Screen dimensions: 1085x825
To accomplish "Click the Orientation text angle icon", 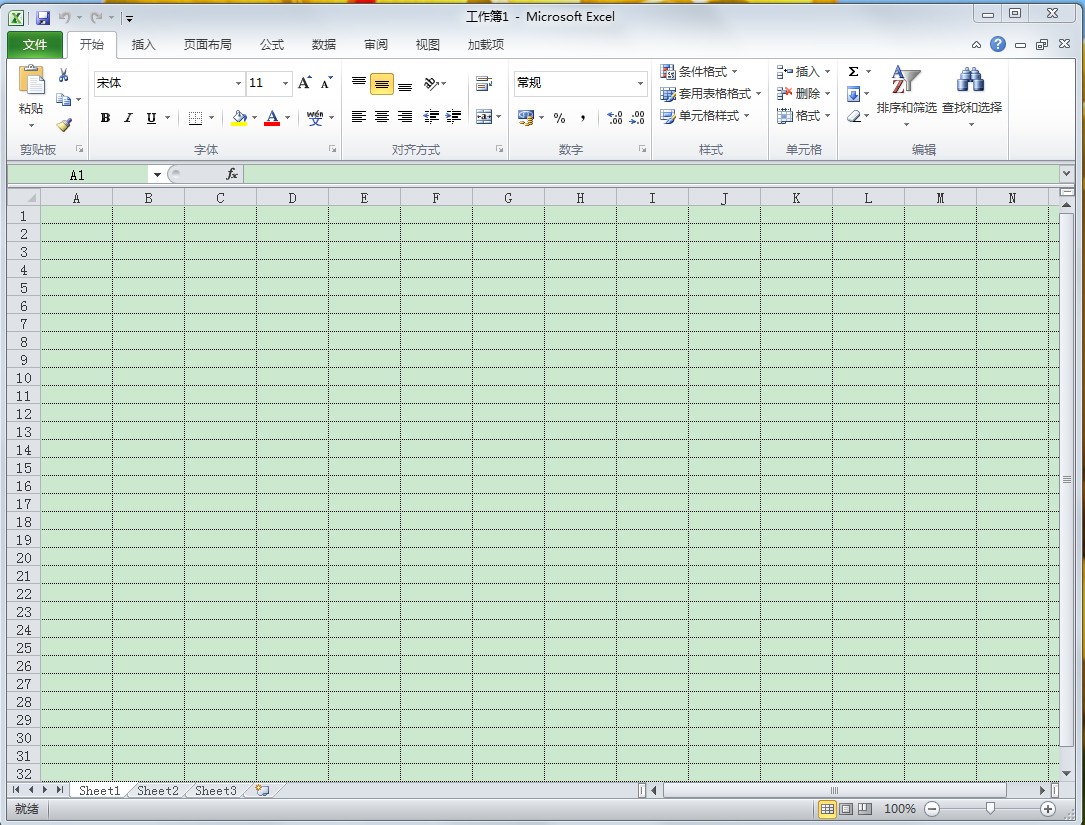I will 431,84.
